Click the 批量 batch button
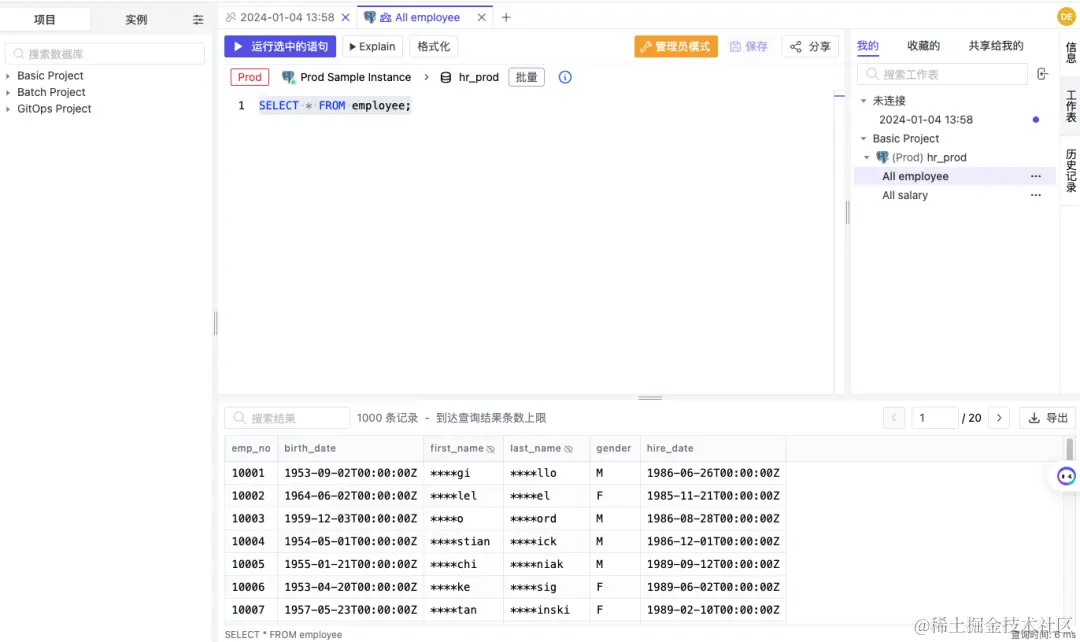The width and height of the screenshot is (1080, 642). (x=526, y=77)
